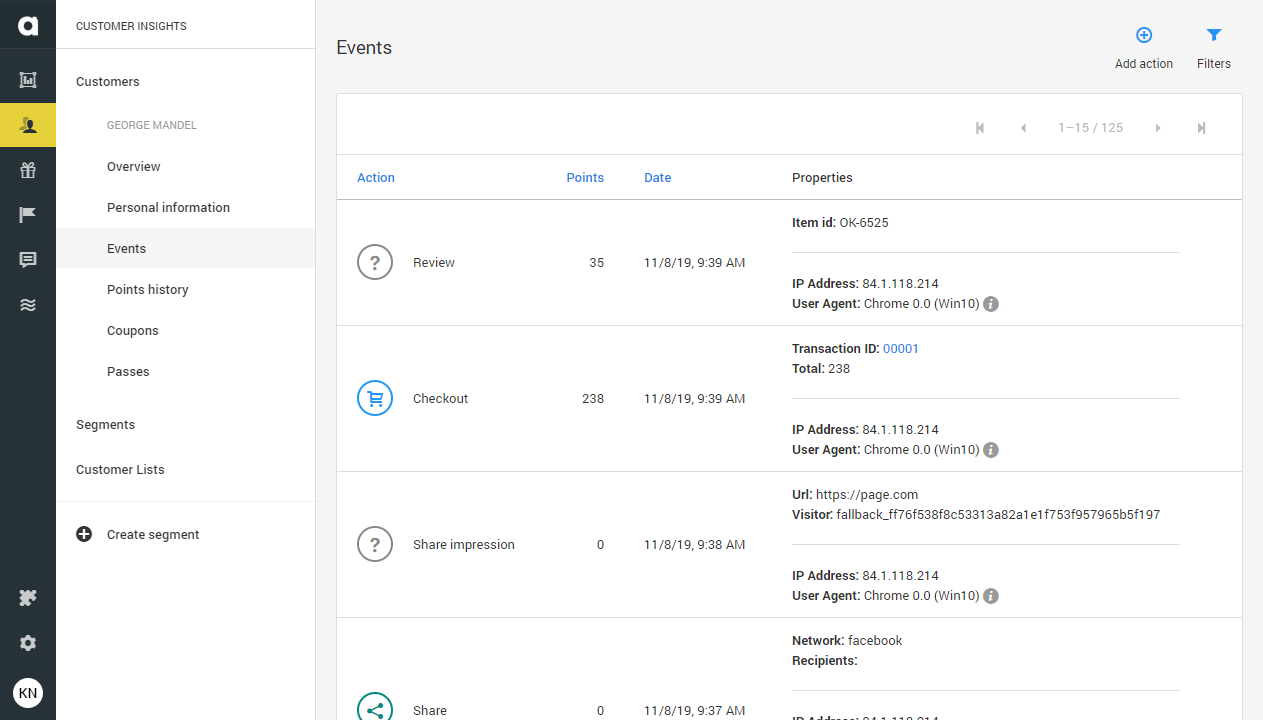
Task: Click the Review action name
Action: (x=434, y=263)
